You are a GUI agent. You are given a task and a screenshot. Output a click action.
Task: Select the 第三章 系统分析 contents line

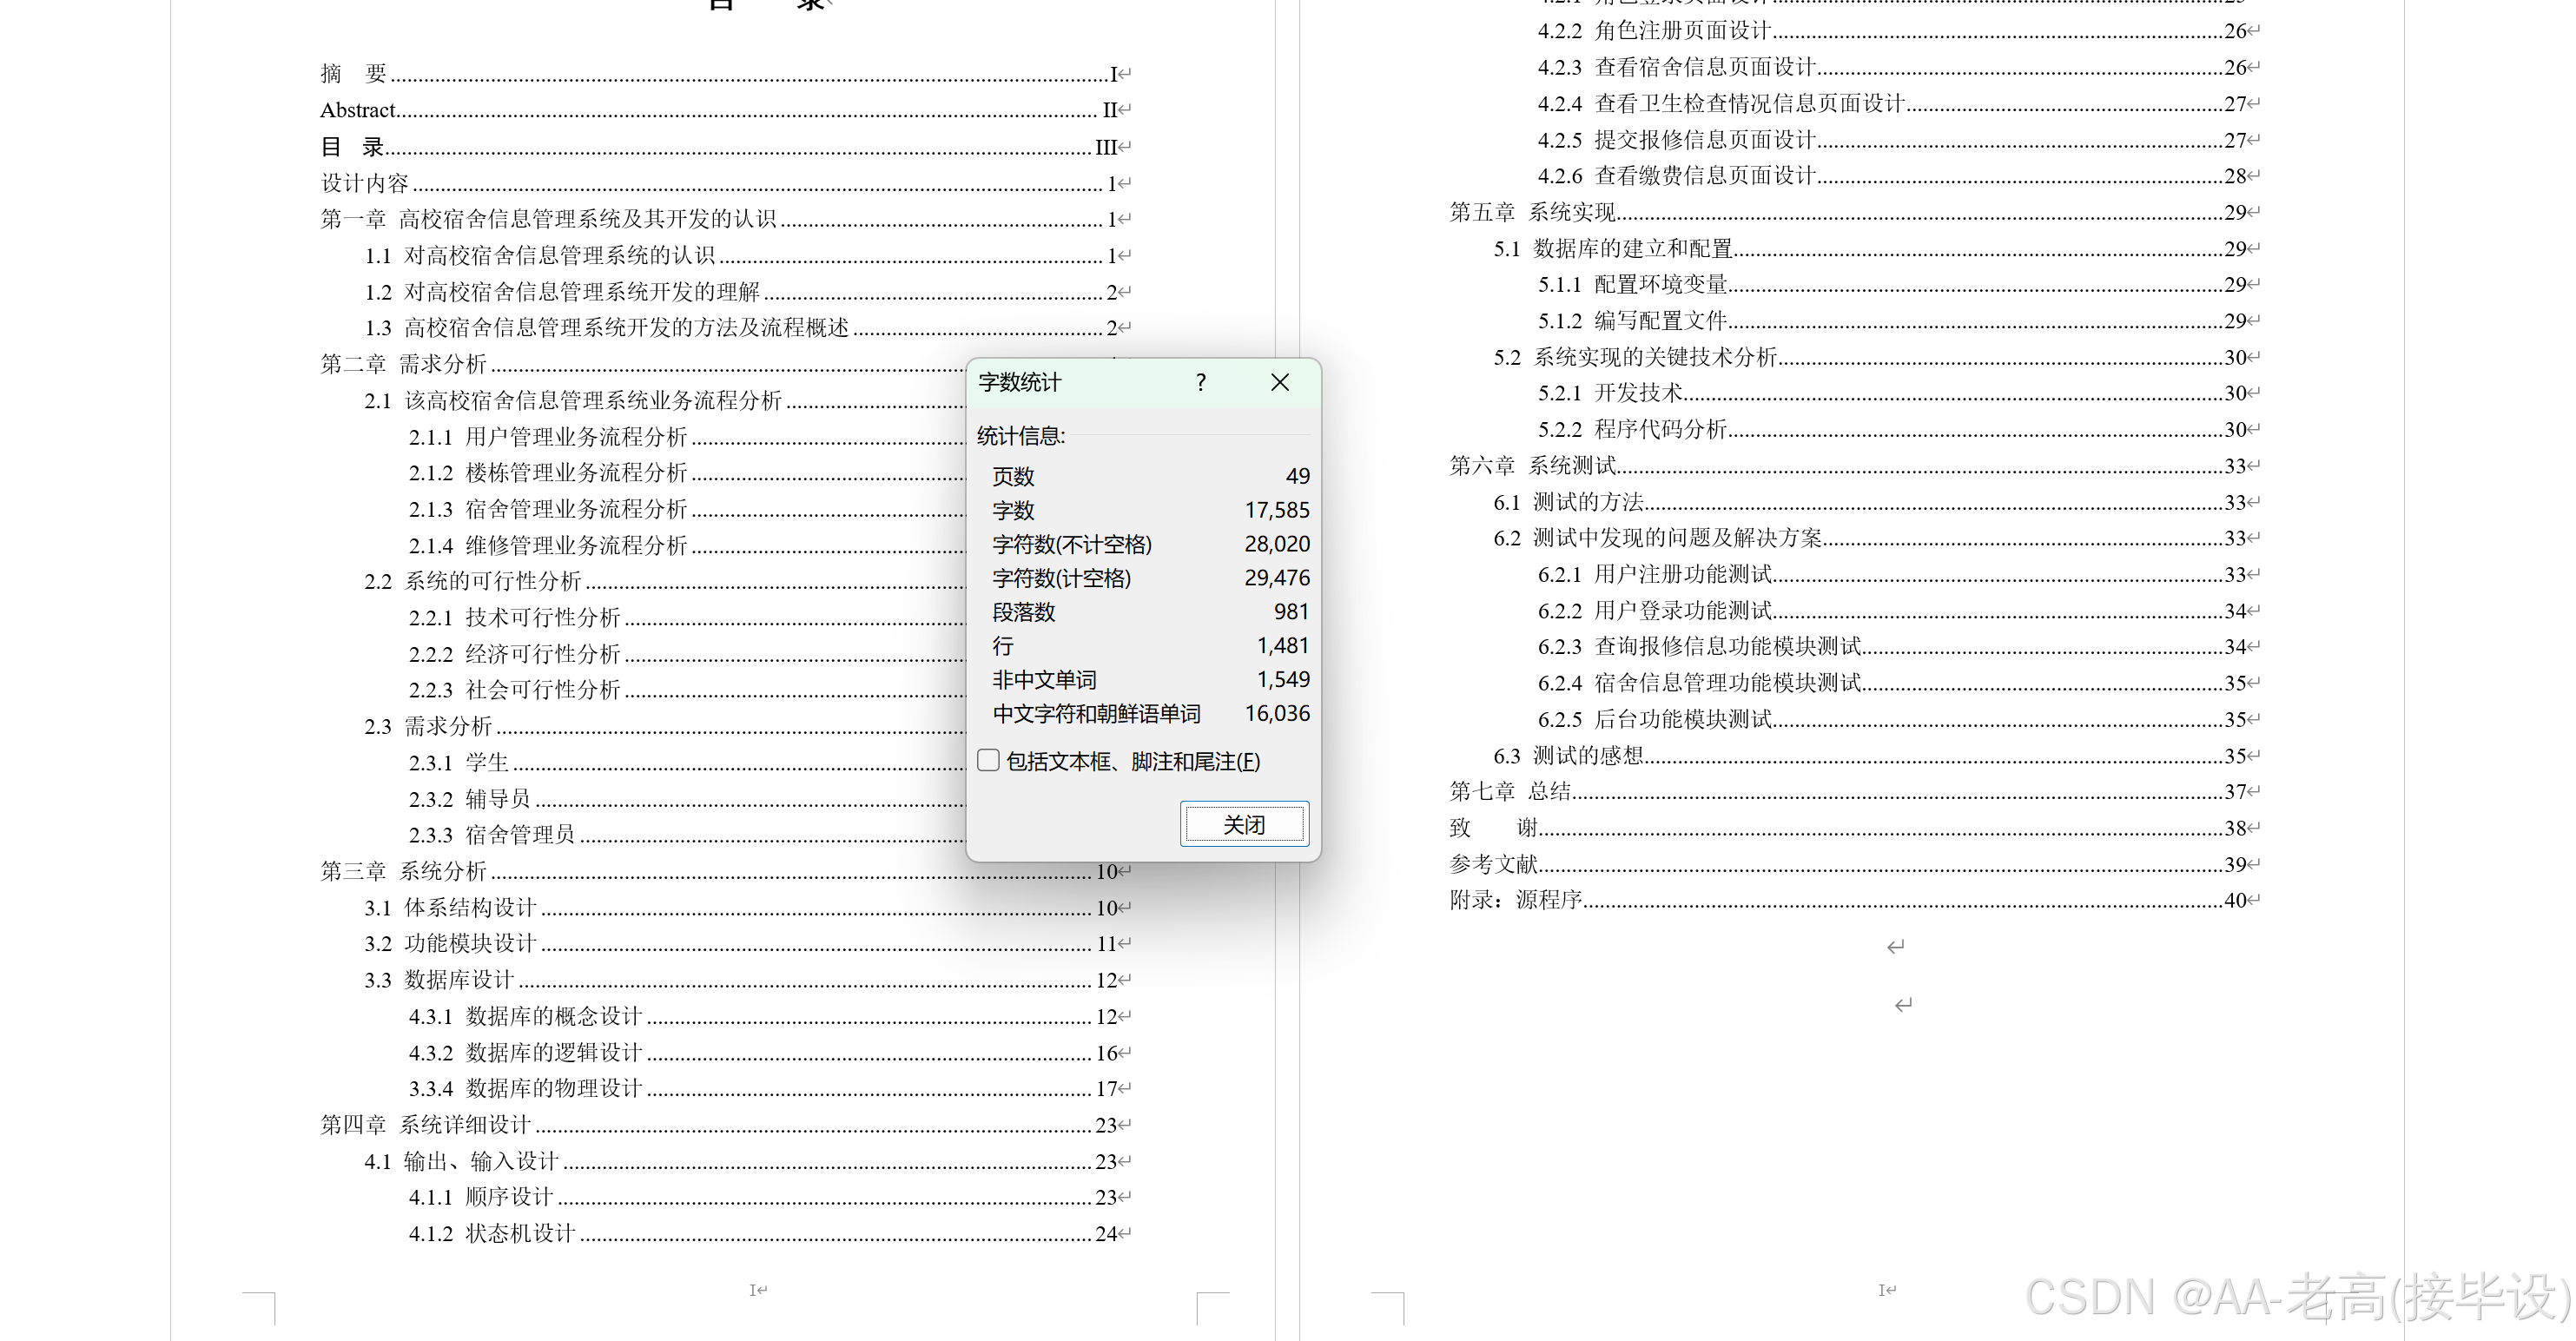point(403,871)
